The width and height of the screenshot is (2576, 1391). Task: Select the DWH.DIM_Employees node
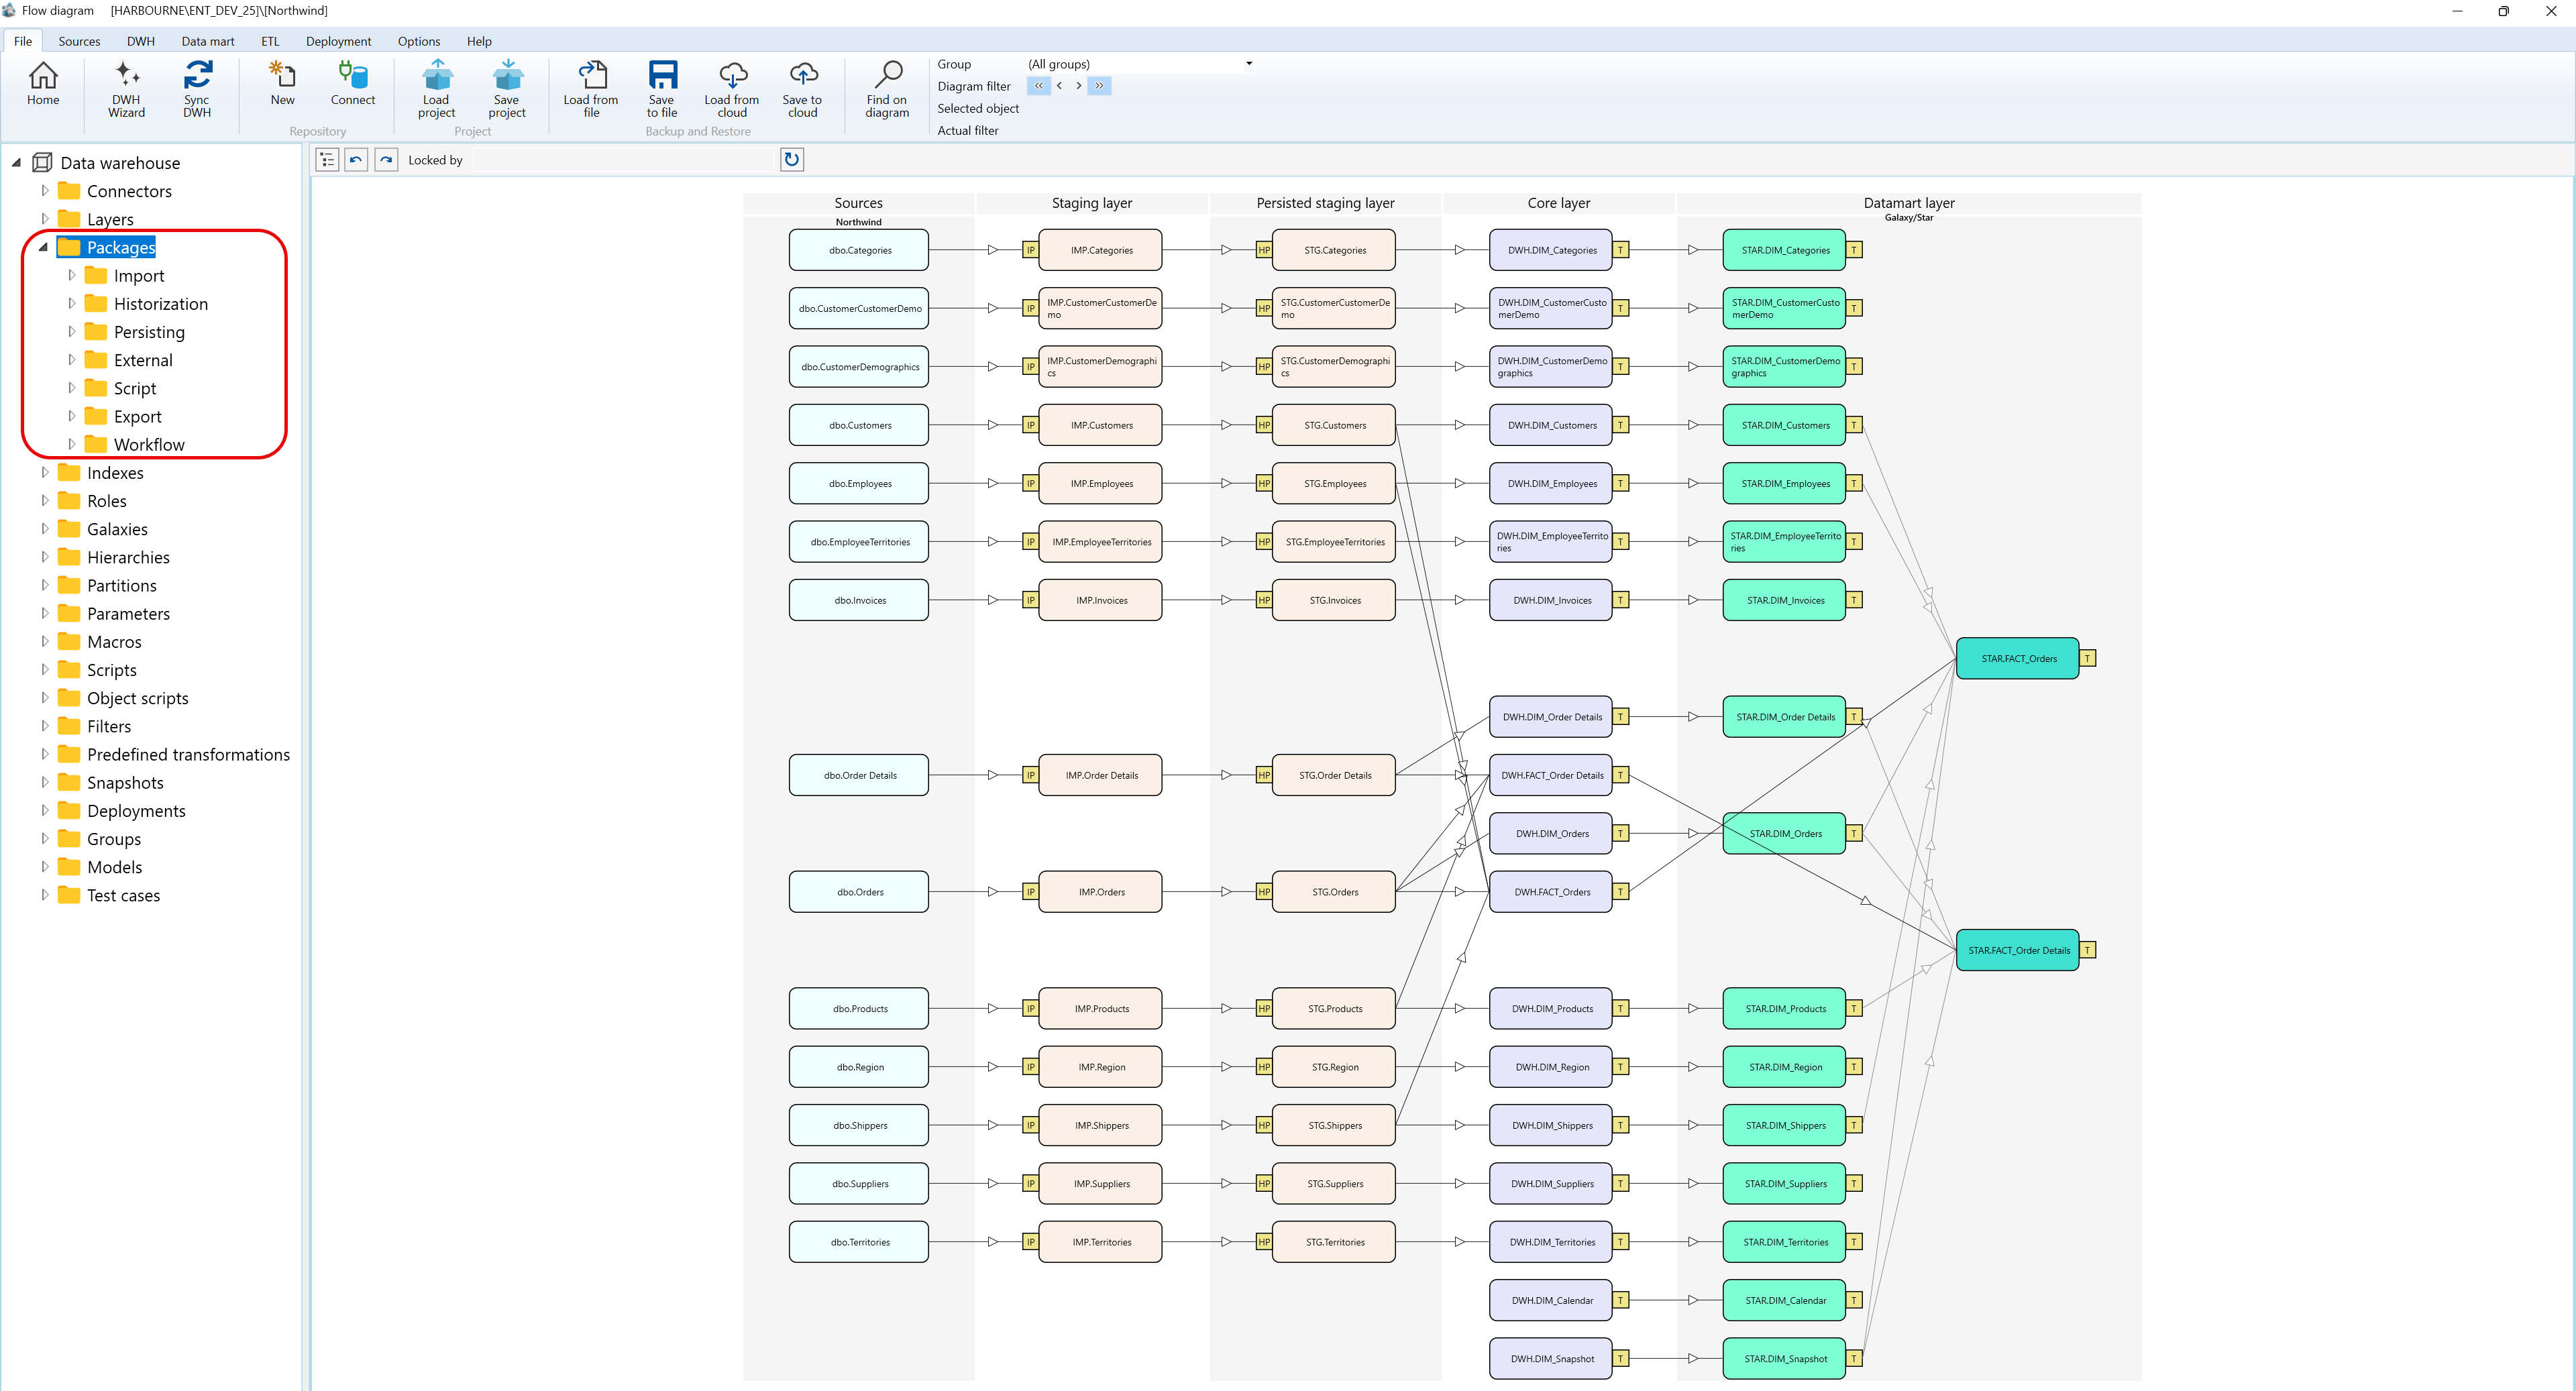click(x=1551, y=483)
